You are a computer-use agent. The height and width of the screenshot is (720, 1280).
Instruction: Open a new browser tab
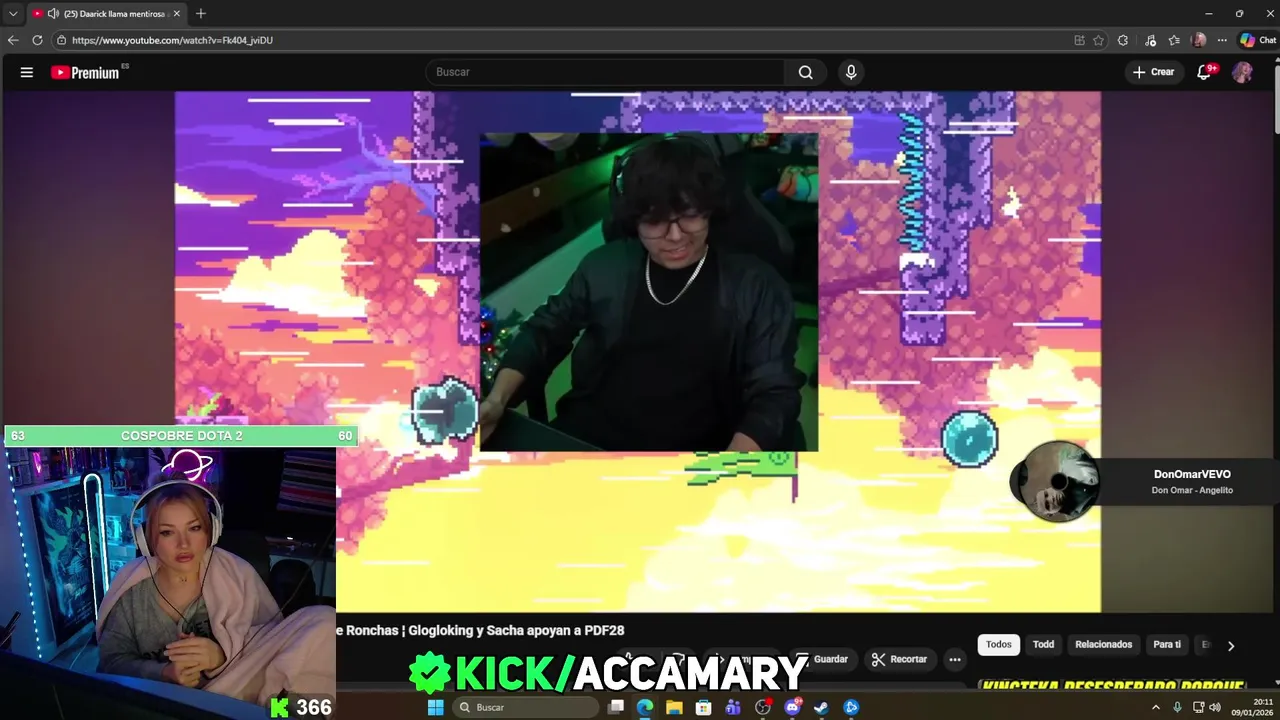tap(201, 14)
